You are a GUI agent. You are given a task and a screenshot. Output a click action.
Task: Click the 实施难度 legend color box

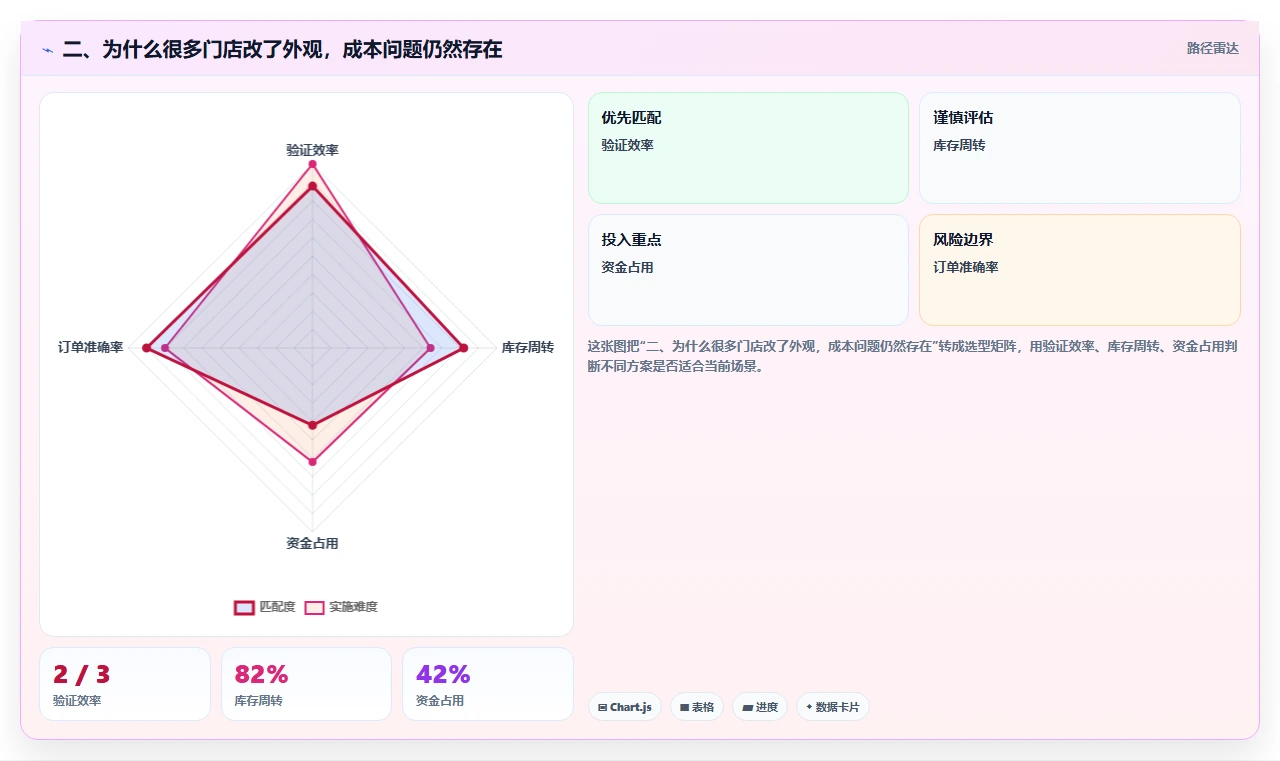(314, 607)
